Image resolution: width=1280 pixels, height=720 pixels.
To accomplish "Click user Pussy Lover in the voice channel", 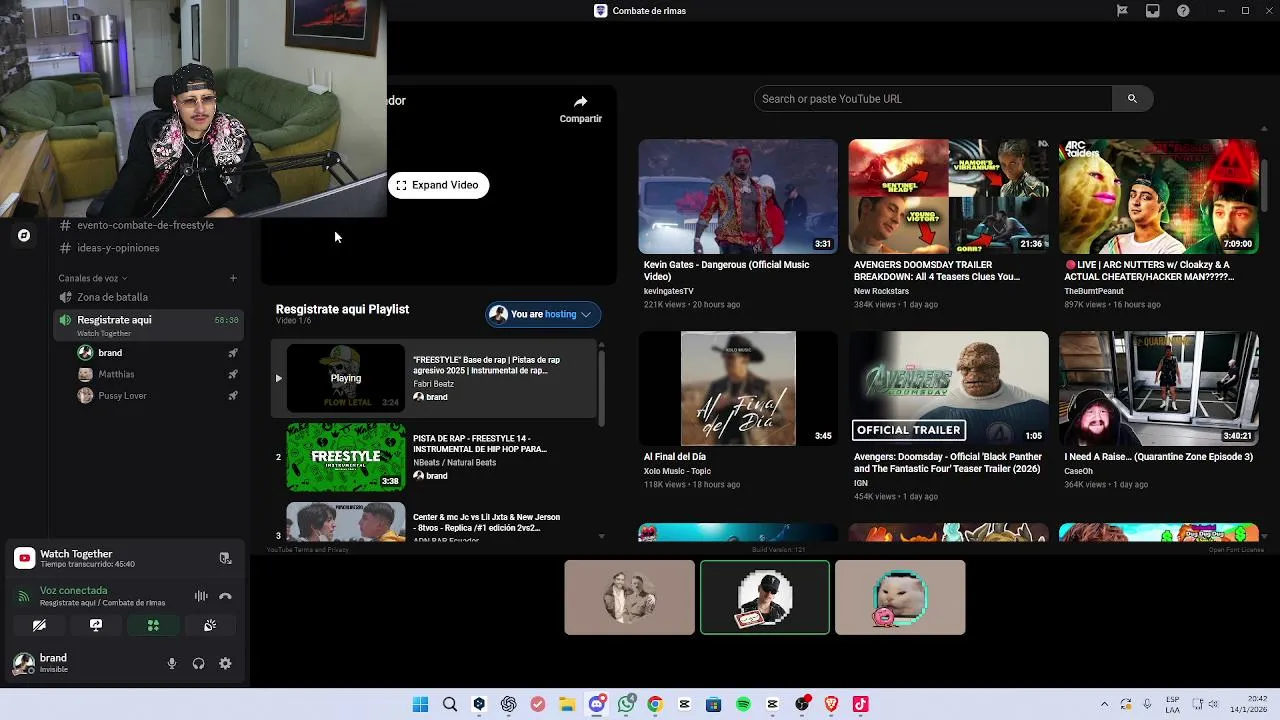I will pos(122,396).
